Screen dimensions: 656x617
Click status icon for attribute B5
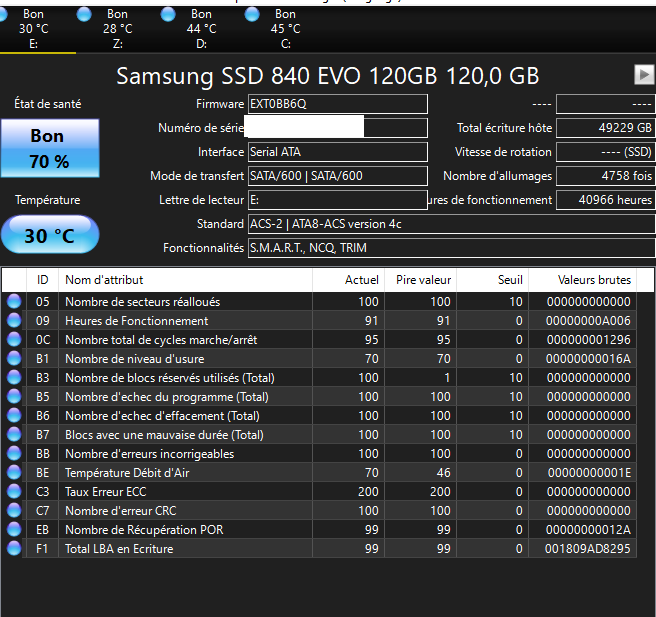[14, 396]
